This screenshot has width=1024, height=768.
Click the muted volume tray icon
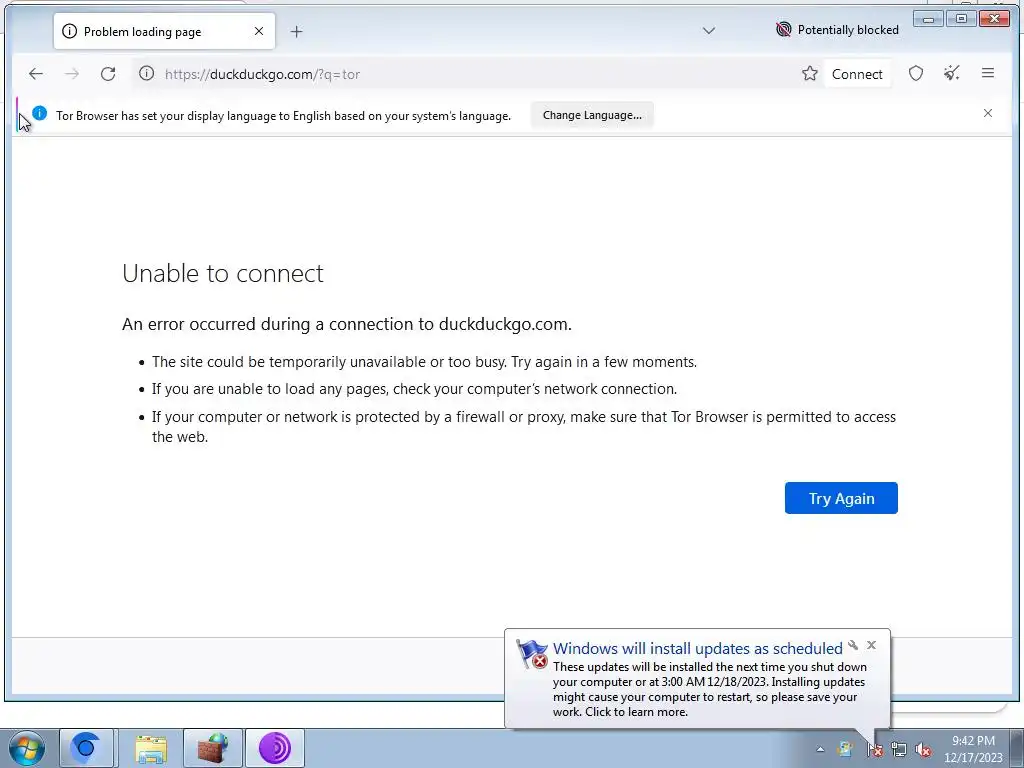923,749
